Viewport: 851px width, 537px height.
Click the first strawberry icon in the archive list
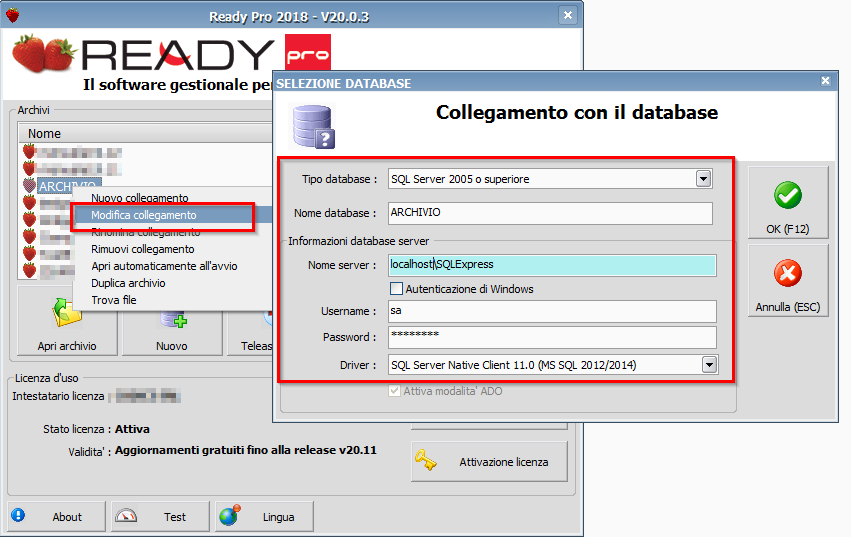coord(29,151)
